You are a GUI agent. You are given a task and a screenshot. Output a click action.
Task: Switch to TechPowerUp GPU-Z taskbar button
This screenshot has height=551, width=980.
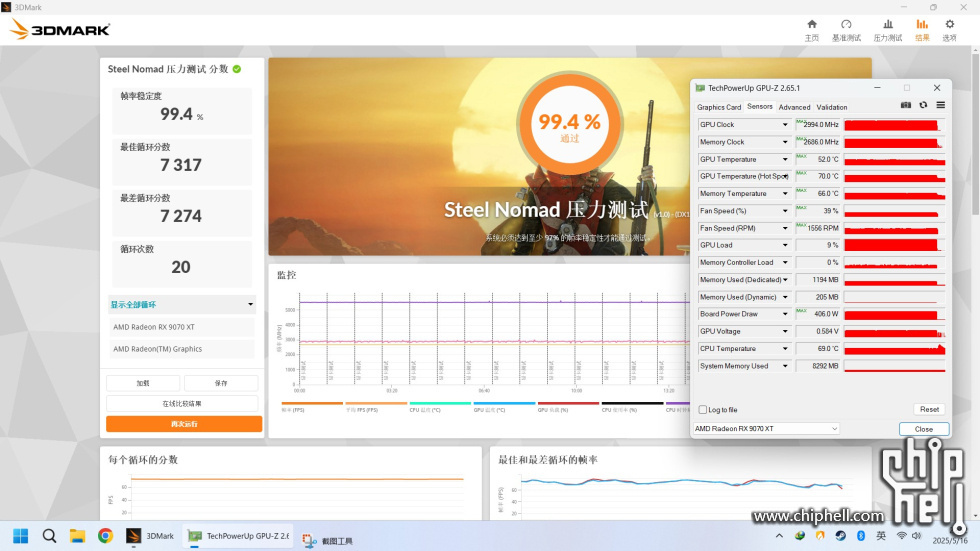pyautogui.click(x=238, y=536)
